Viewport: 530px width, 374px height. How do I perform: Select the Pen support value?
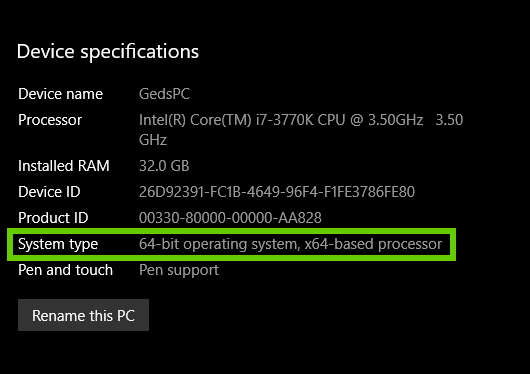[x=179, y=270]
